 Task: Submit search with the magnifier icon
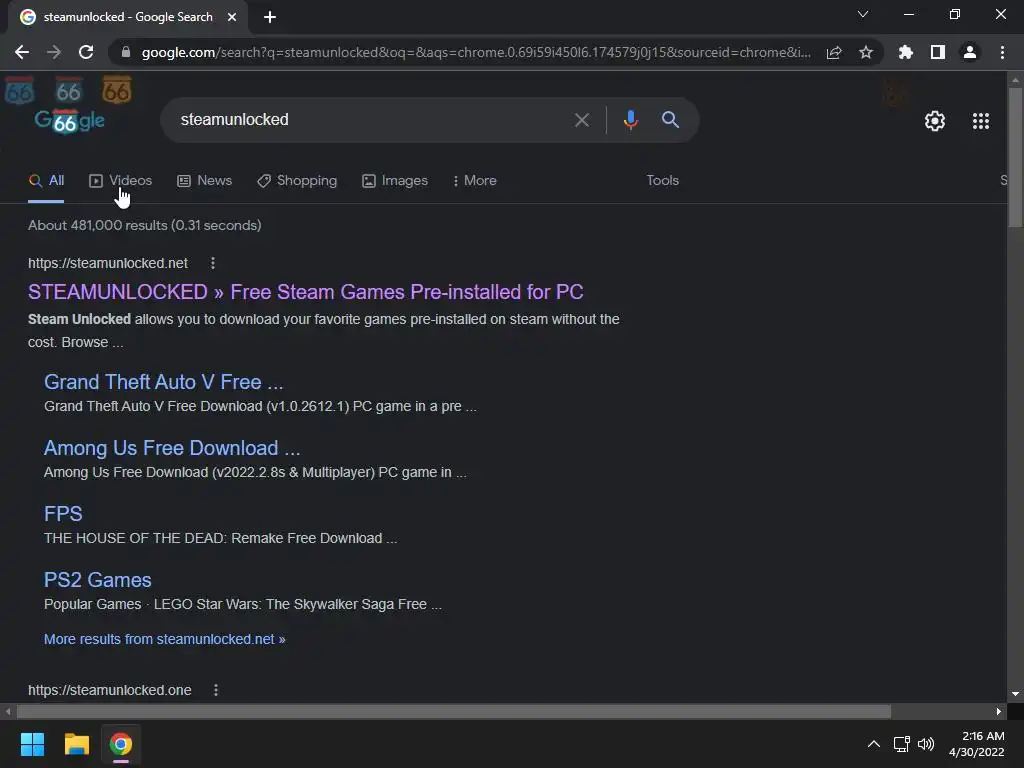[x=670, y=120]
